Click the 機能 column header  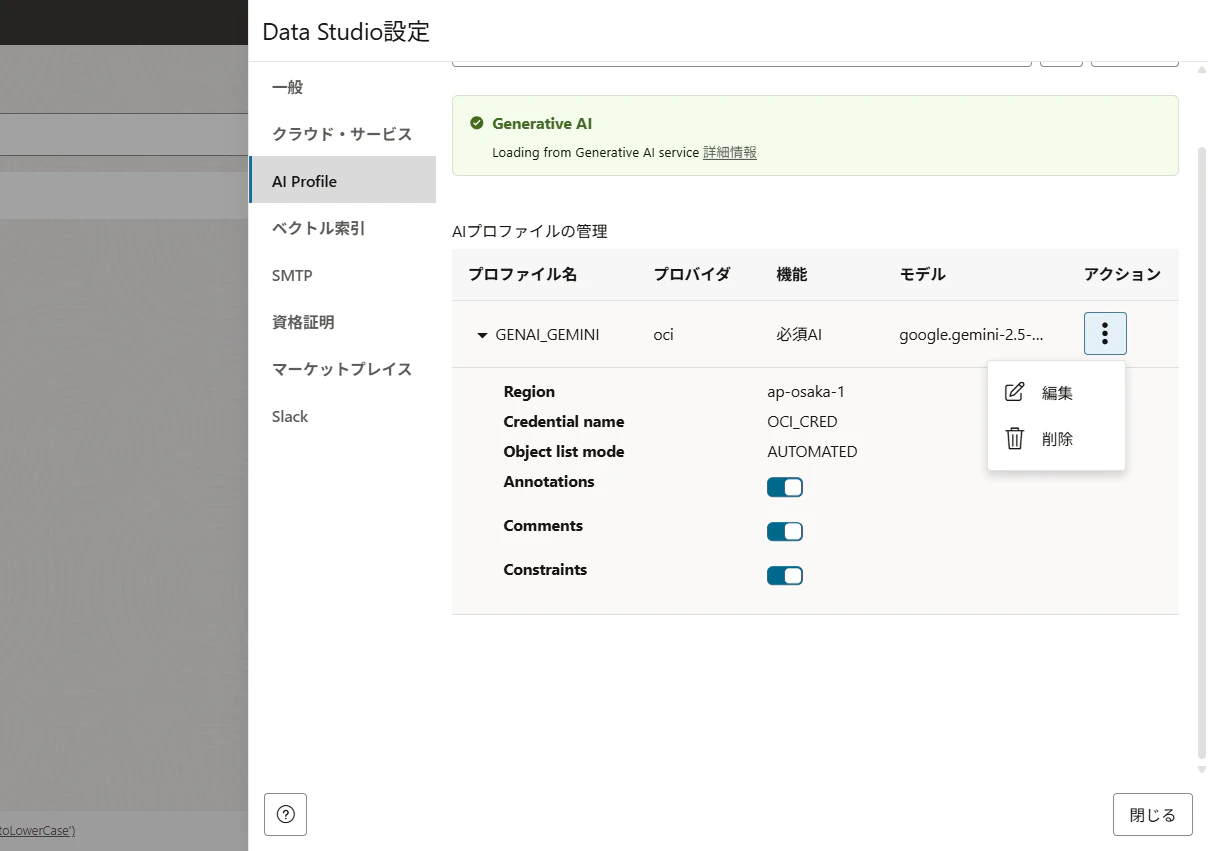(791, 274)
